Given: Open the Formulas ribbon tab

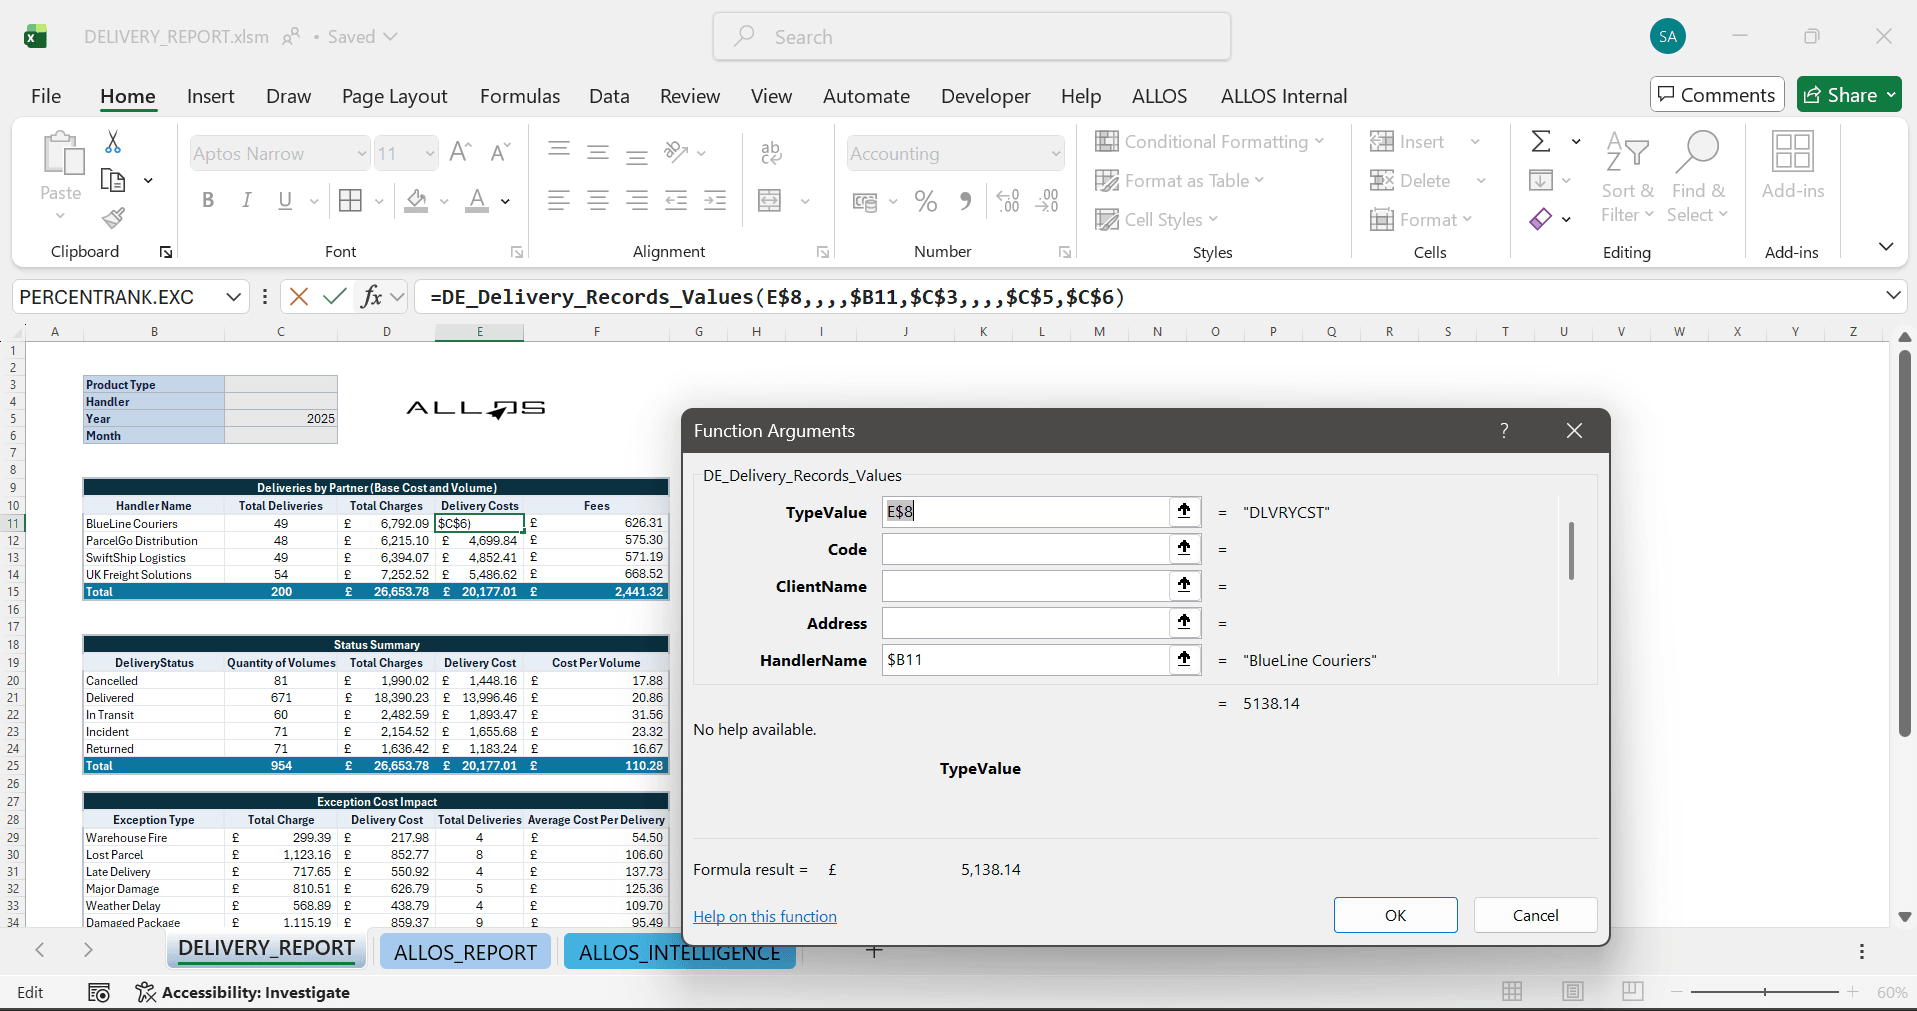Looking at the screenshot, I should [519, 96].
